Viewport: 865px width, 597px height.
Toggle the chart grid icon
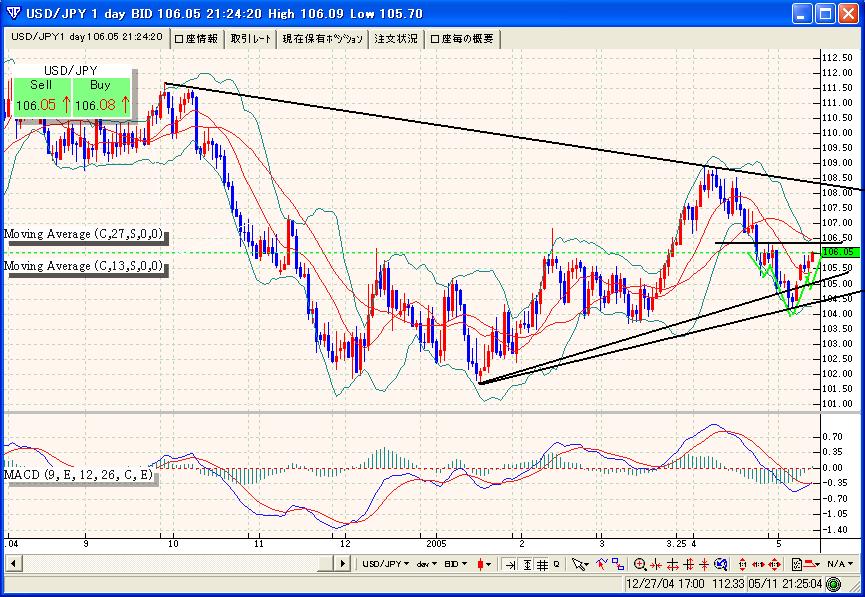542,564
